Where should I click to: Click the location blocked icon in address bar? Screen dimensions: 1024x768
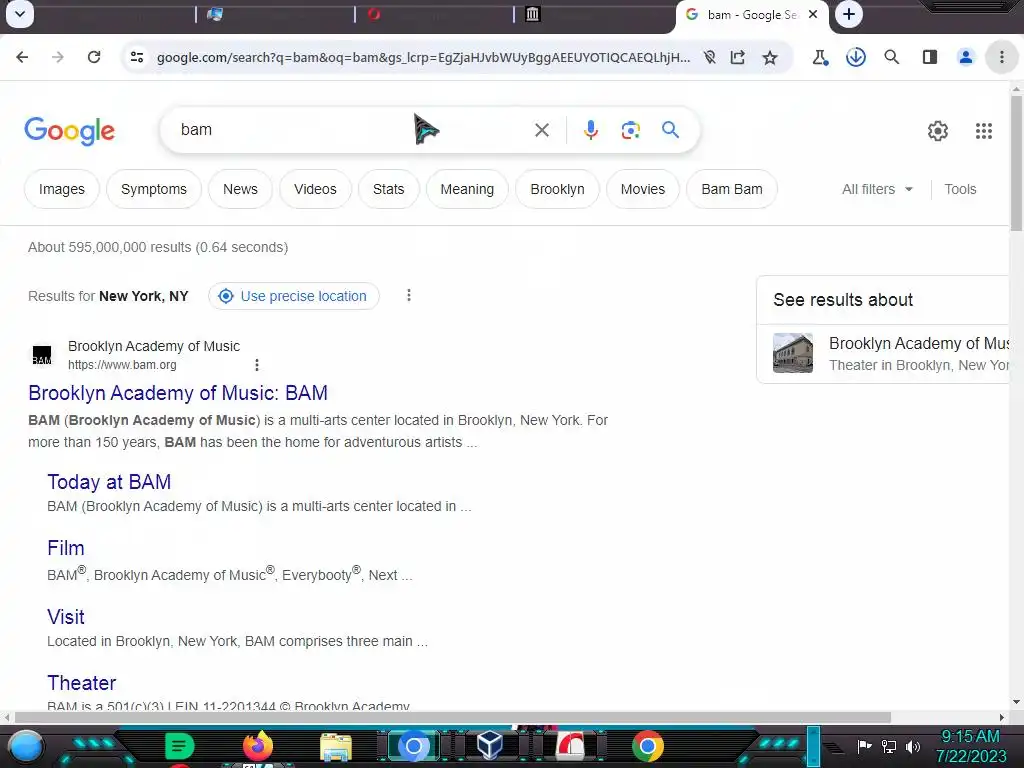710,57
